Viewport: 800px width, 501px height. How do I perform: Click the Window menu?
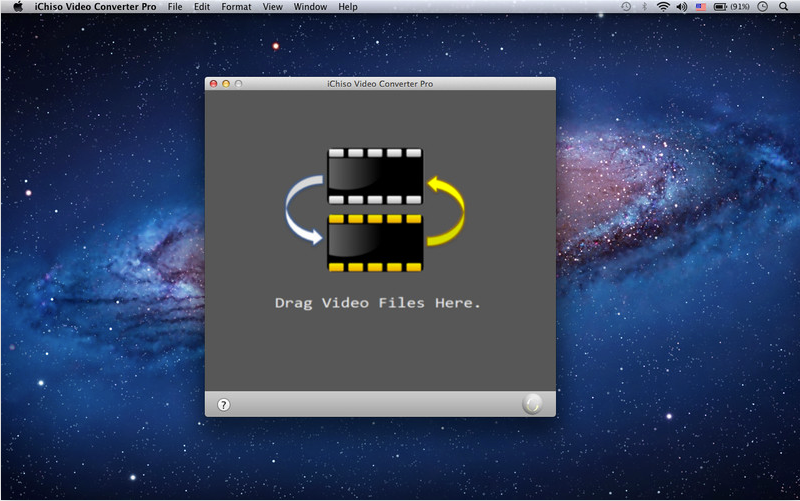(310, 7)
